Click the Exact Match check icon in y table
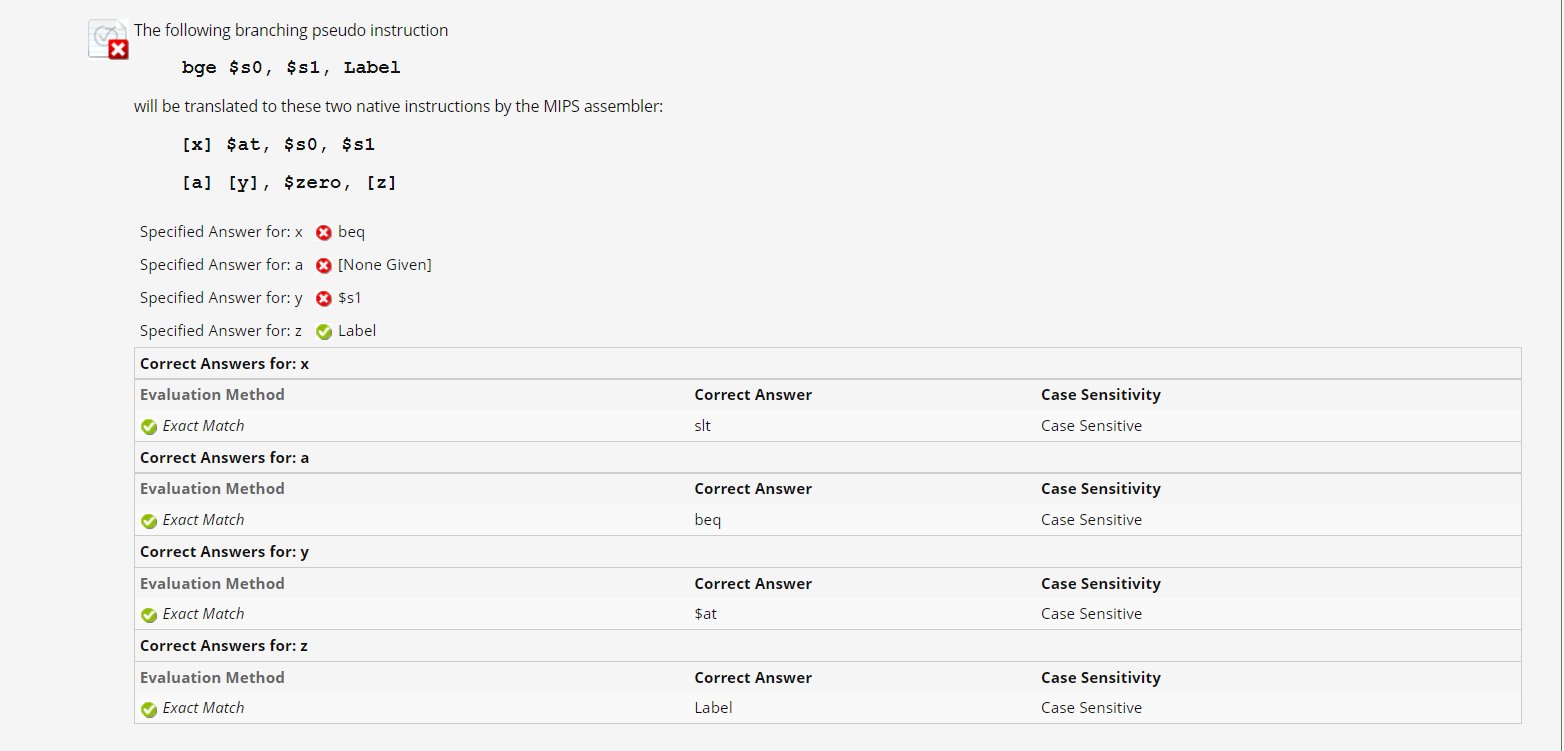The height and width of the screenshot is (751, 1564). [x=149, y=615]
